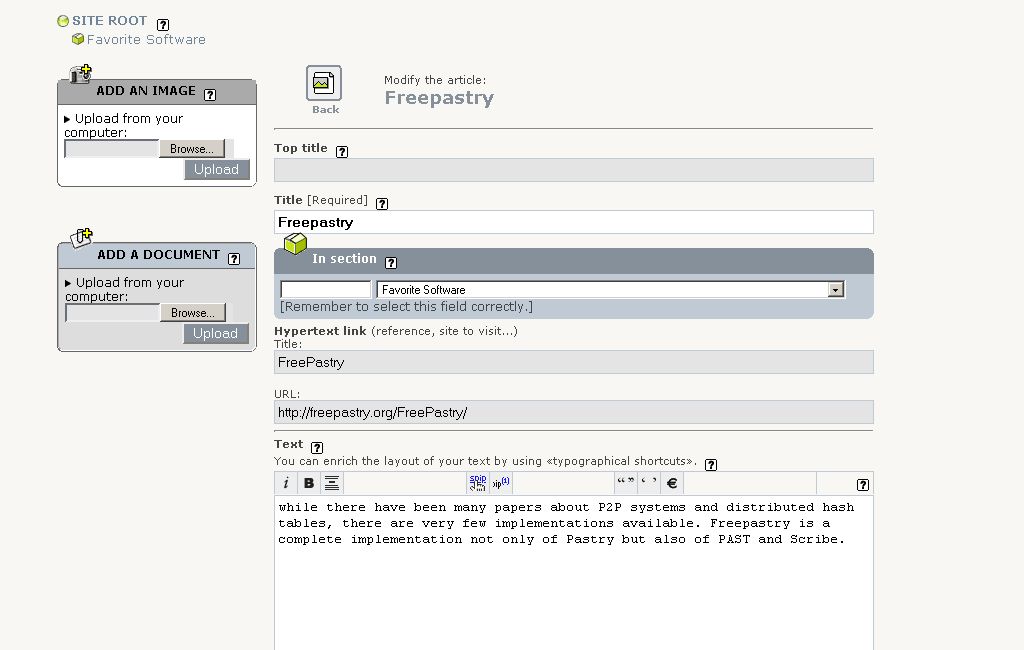The height and width of the screenshot is (650, 1024).
Task: Insert the euro symbol in text
Action: click(x=671, y=483)
